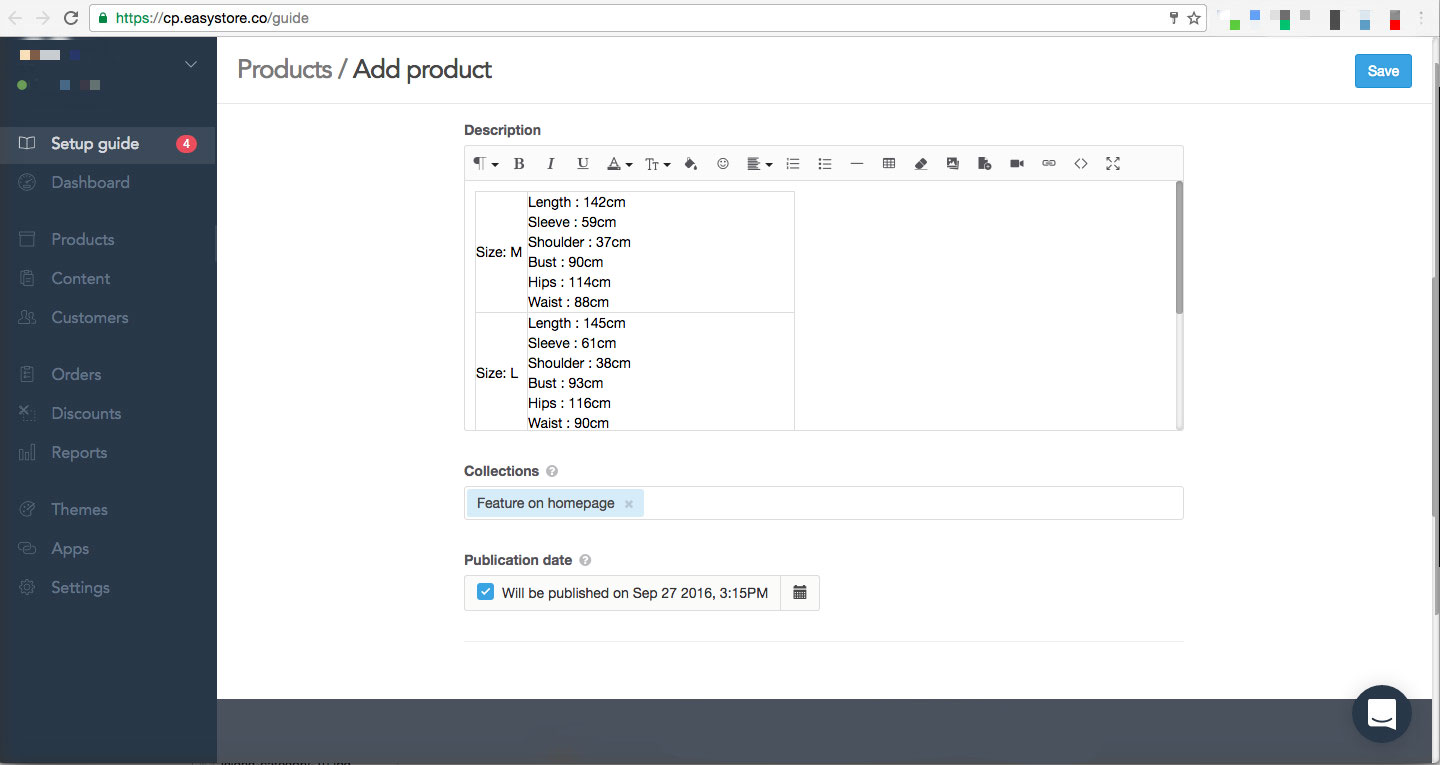Insert a table using the toolbar
The image size is (1440, 765).
(x=888, y=164)
